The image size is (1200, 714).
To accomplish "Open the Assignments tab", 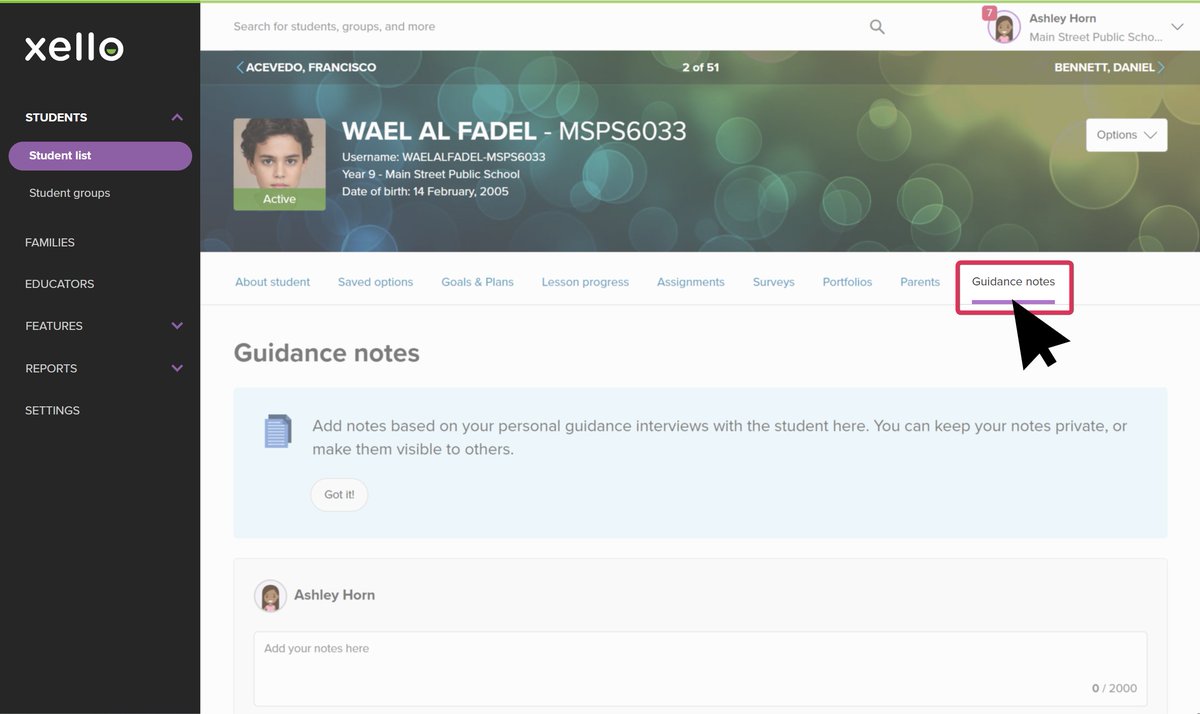I will coord(690,282).
